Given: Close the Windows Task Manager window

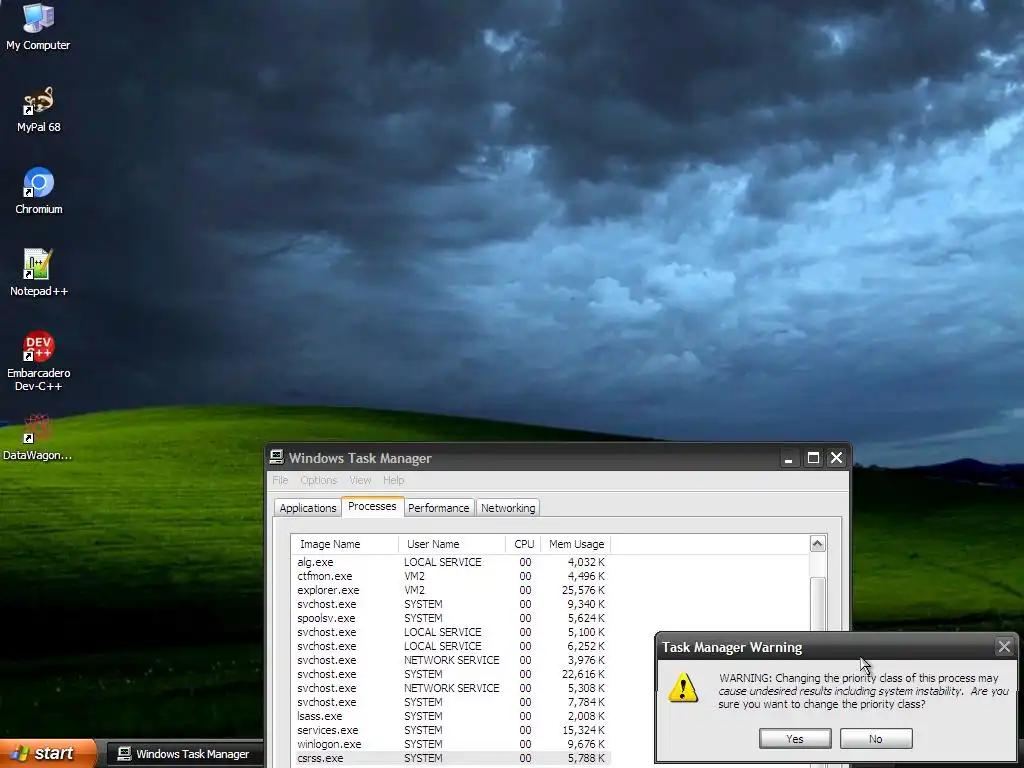Looking at the screenshot, I should pos(837,458).
